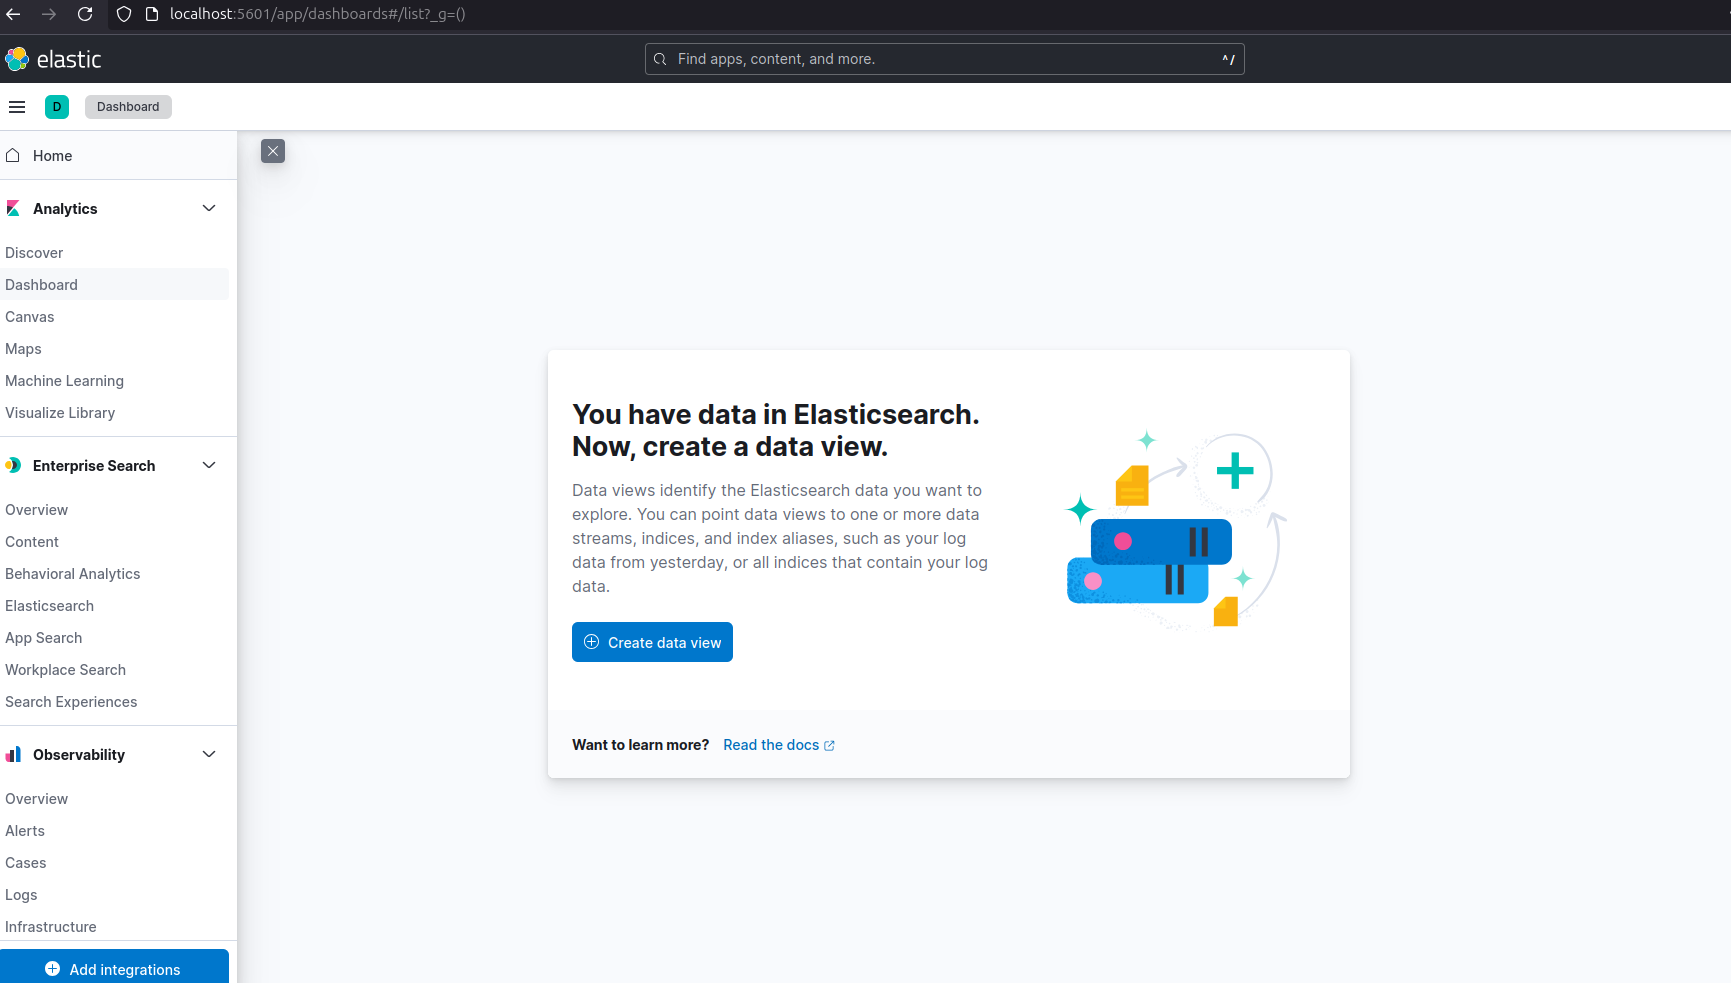Click the Elastic logo in header

54,59
